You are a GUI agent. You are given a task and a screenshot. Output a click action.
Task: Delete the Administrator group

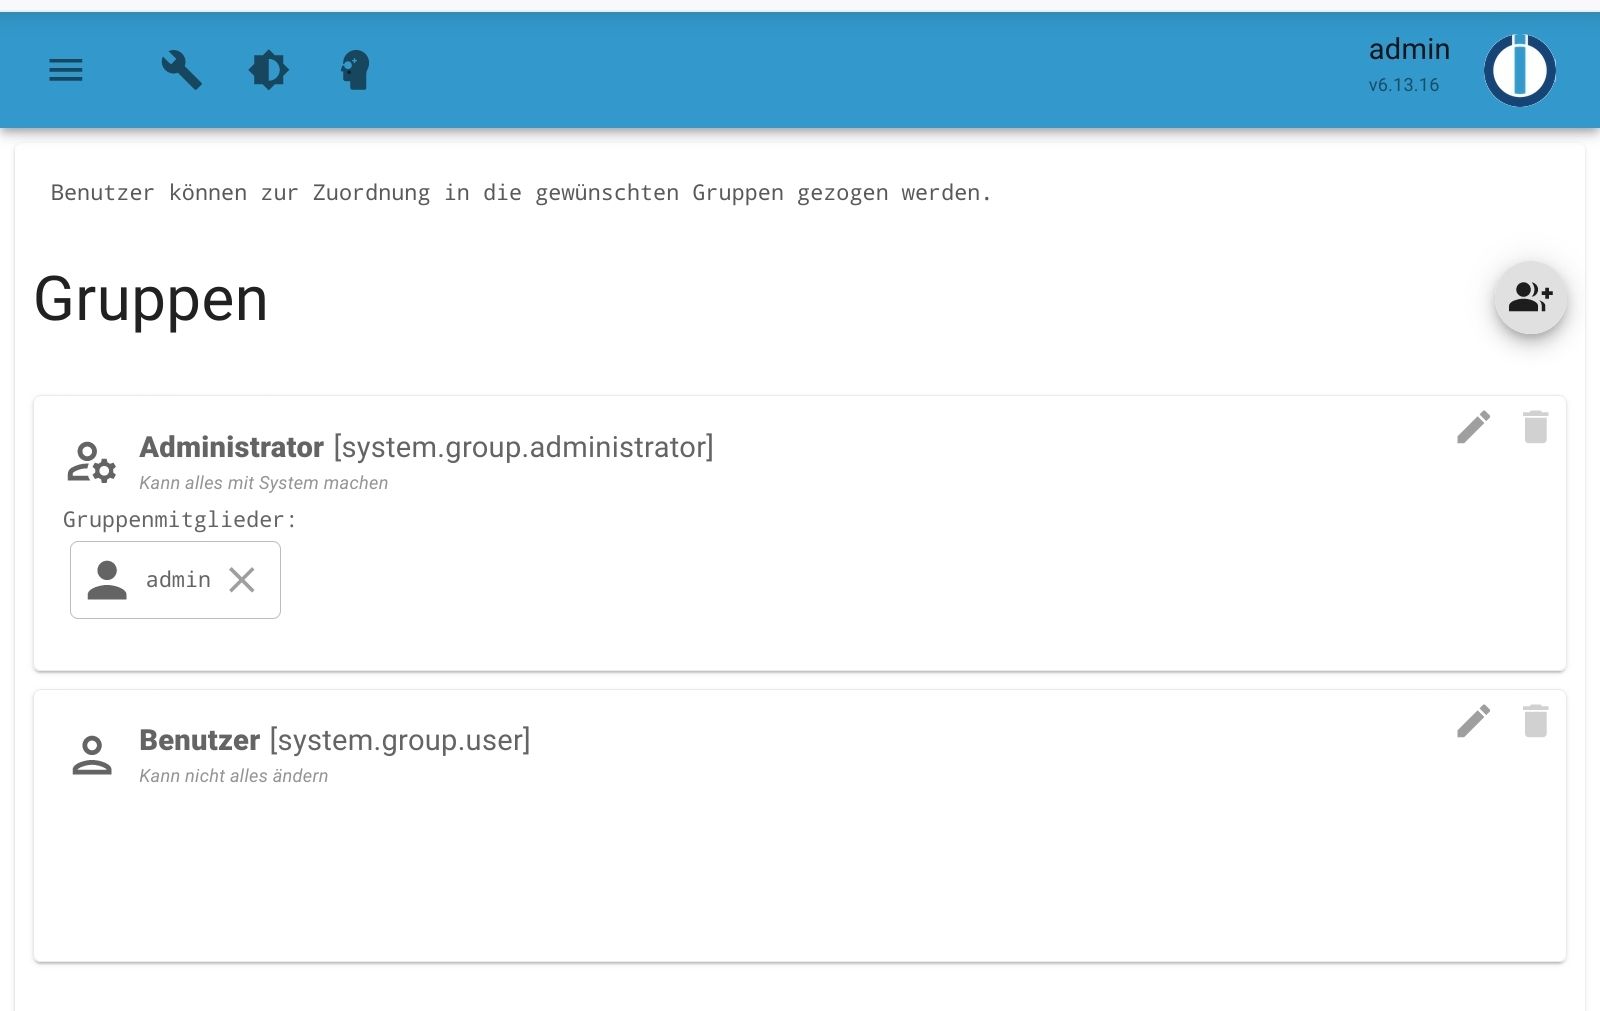[x=1535, y=427]
